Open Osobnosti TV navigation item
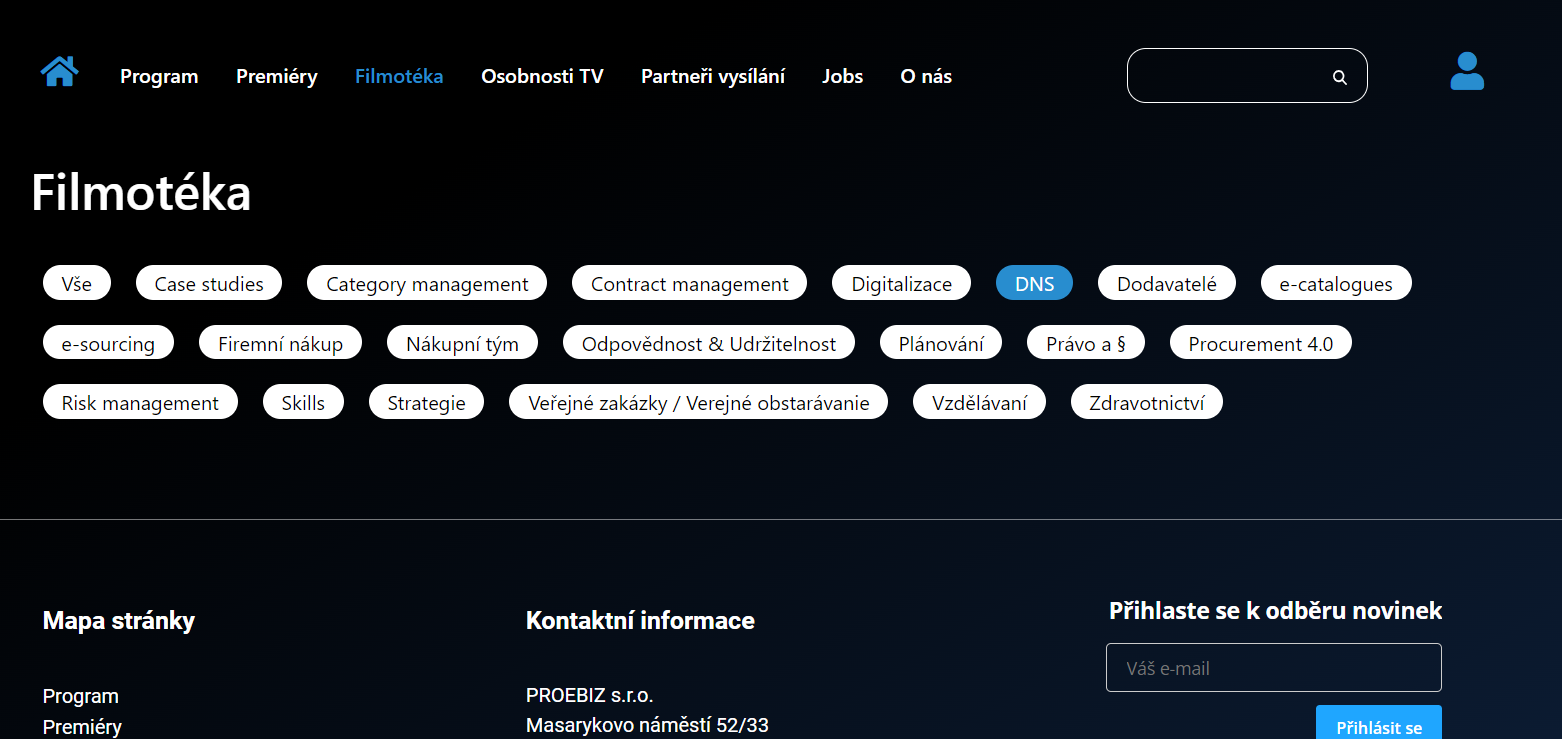This screenshot has height=739, width=1562. tap(542, 76)
